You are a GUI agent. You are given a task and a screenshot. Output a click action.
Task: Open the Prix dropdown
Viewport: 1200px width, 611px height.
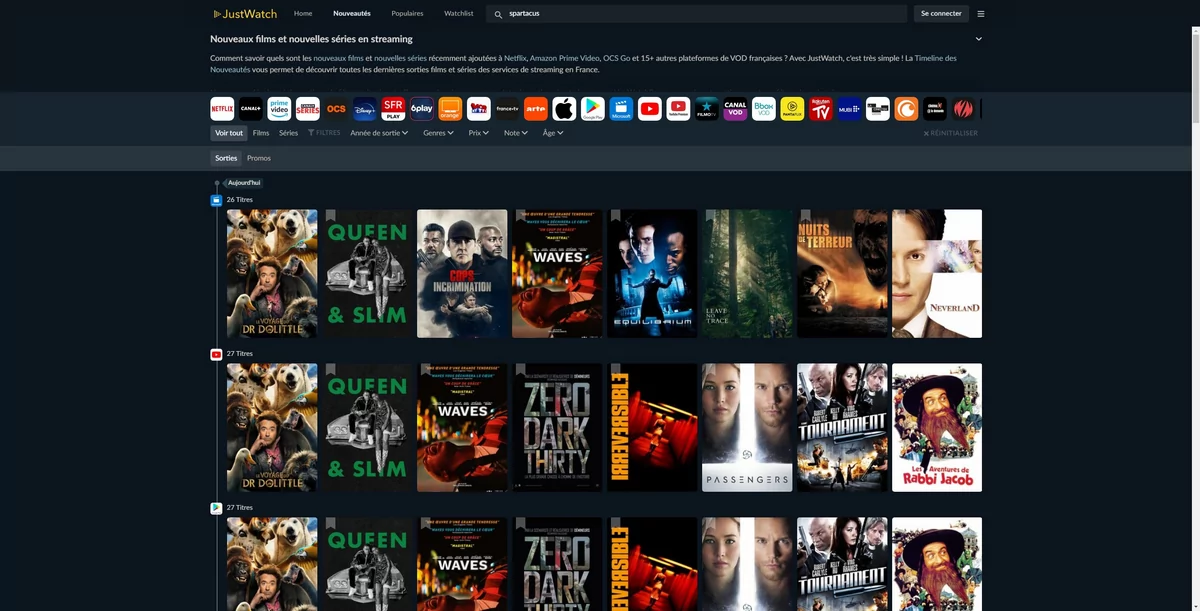coord(478,133)
